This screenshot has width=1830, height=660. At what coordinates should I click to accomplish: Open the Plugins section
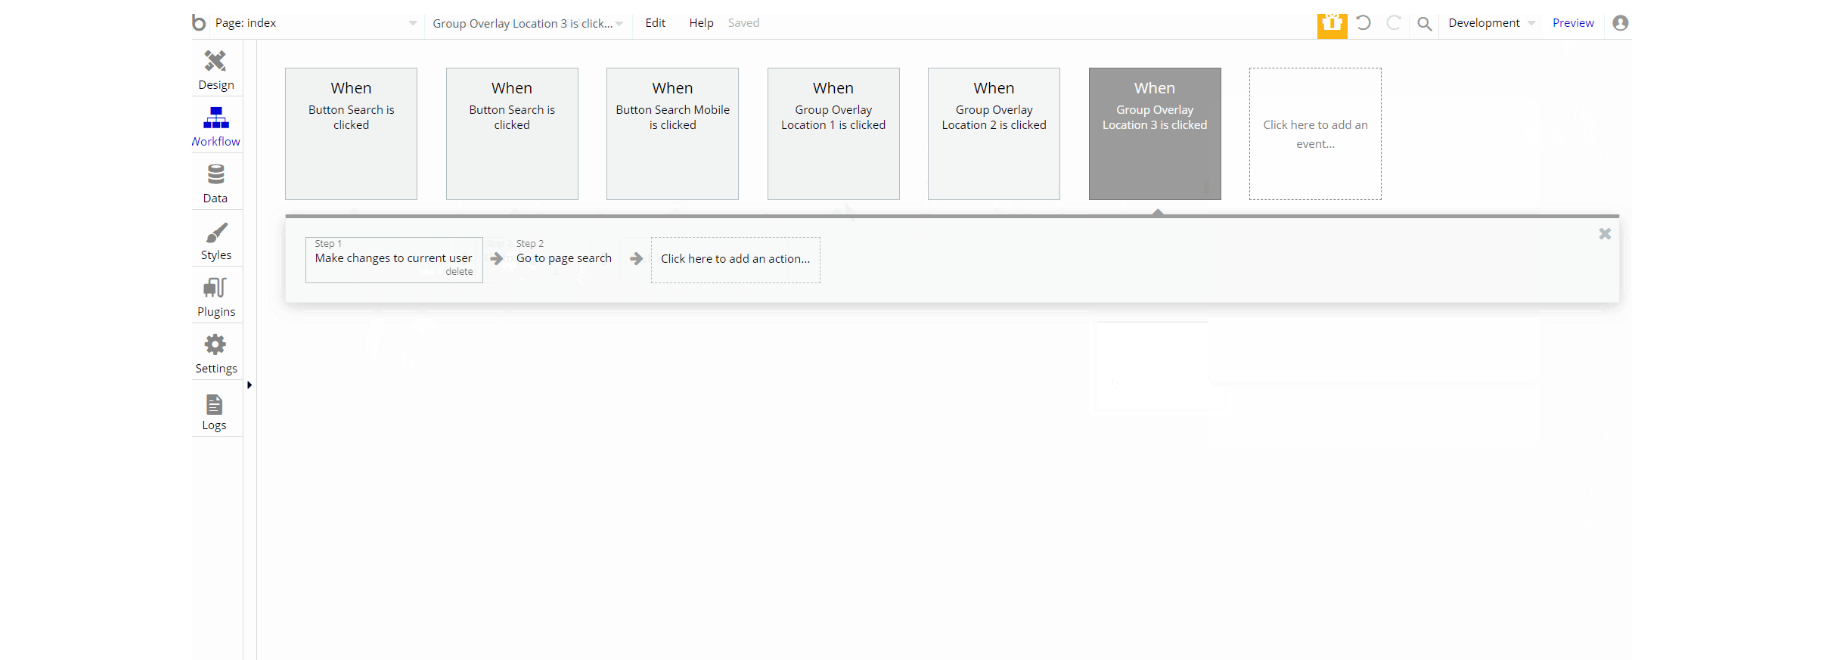point(216,296)
